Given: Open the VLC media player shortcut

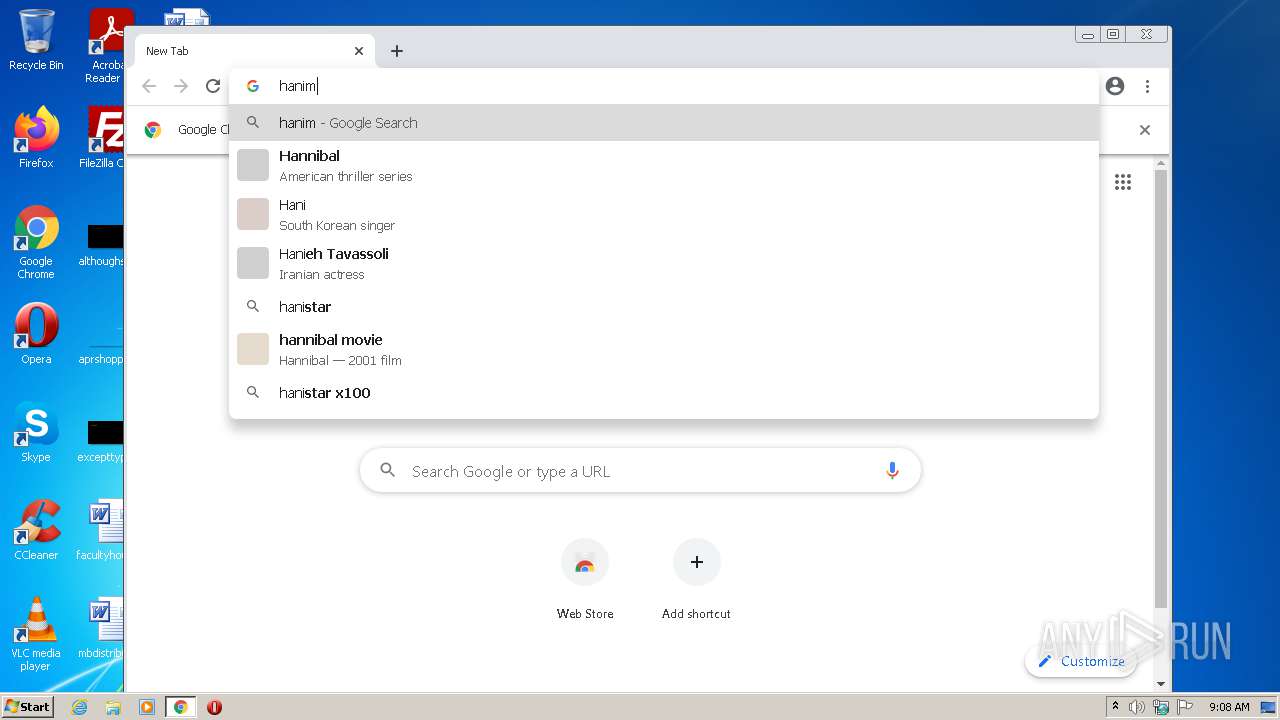Looking at the screenshot, I should (36, 634).
